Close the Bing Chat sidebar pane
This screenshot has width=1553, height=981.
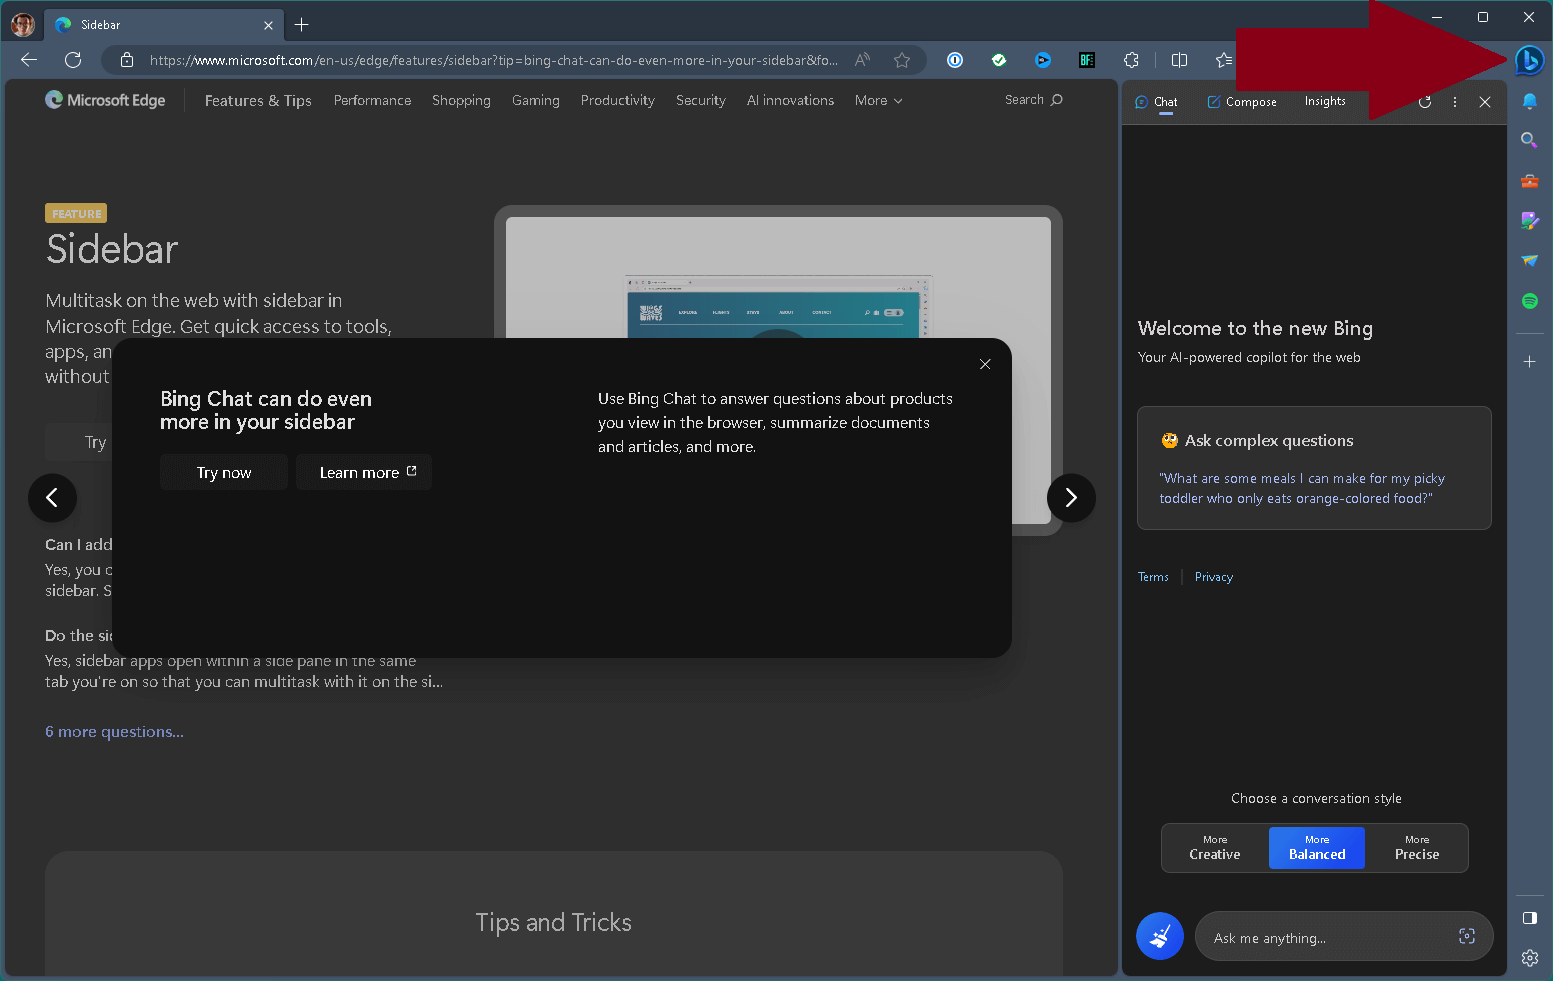1485,102
